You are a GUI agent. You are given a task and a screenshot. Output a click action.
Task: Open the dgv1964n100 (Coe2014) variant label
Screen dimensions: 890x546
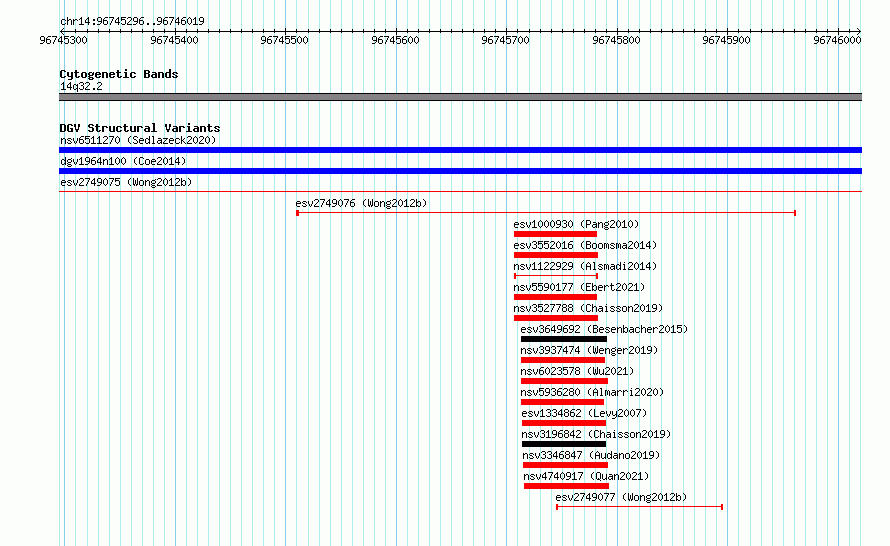[123, 161]
